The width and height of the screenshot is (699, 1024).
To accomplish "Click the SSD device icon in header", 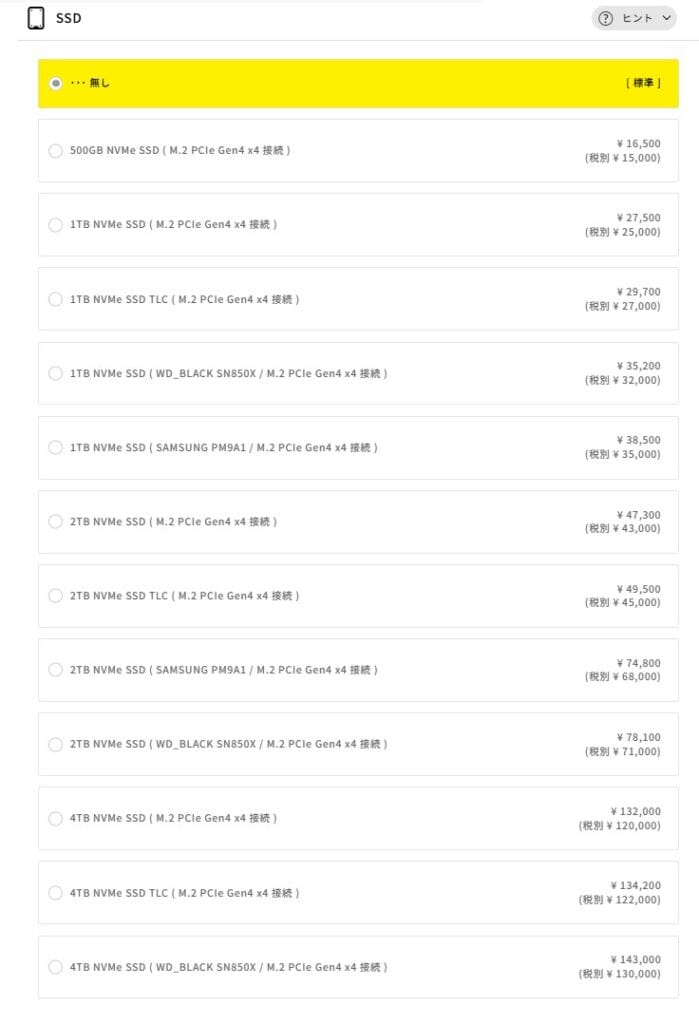I will 36,18.
